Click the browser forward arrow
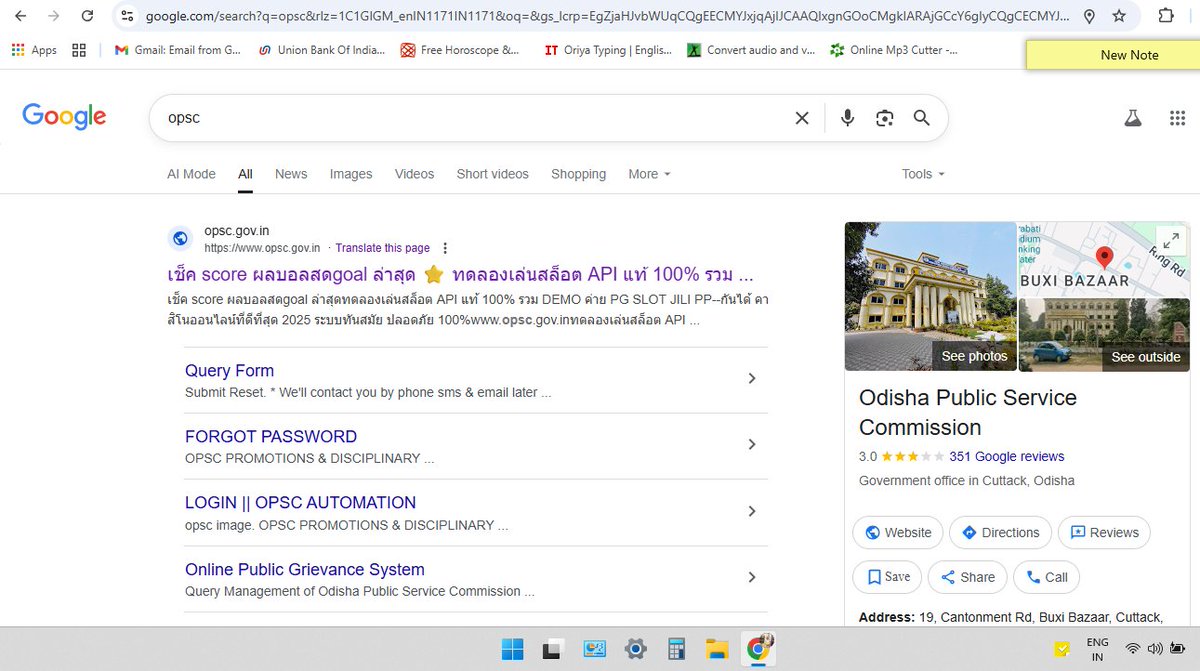Viewport: 1200px width, 671px height. pos(53,16)
